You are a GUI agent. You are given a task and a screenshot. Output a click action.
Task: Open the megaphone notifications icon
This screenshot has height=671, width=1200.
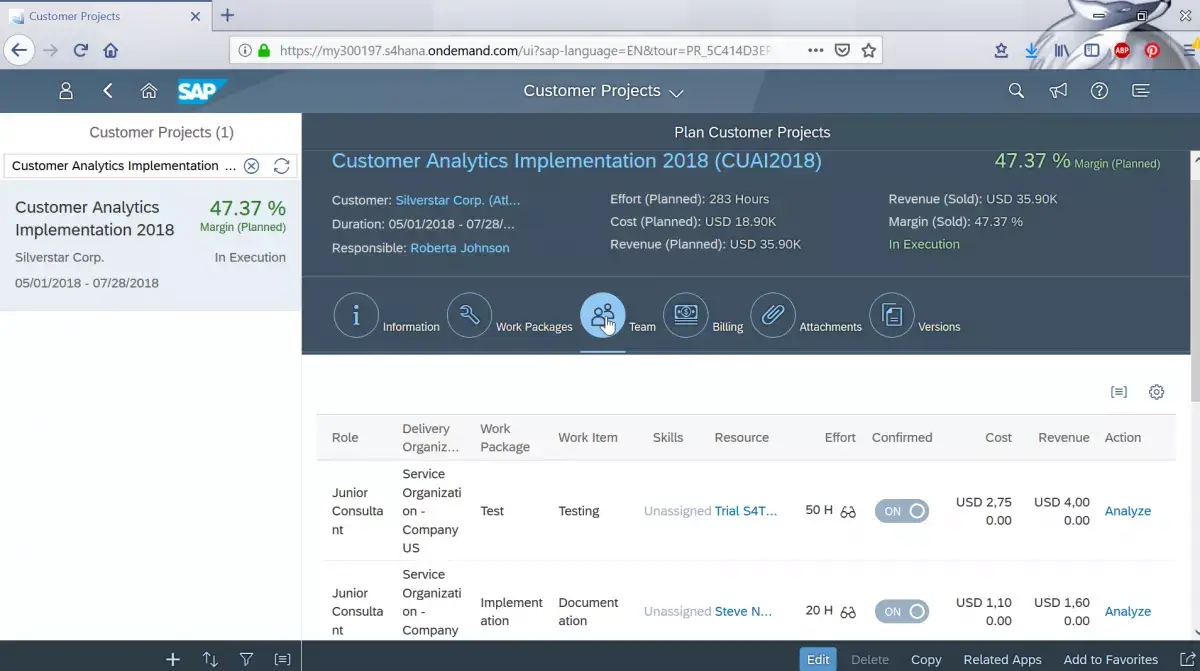click(x=1058, y=91)
